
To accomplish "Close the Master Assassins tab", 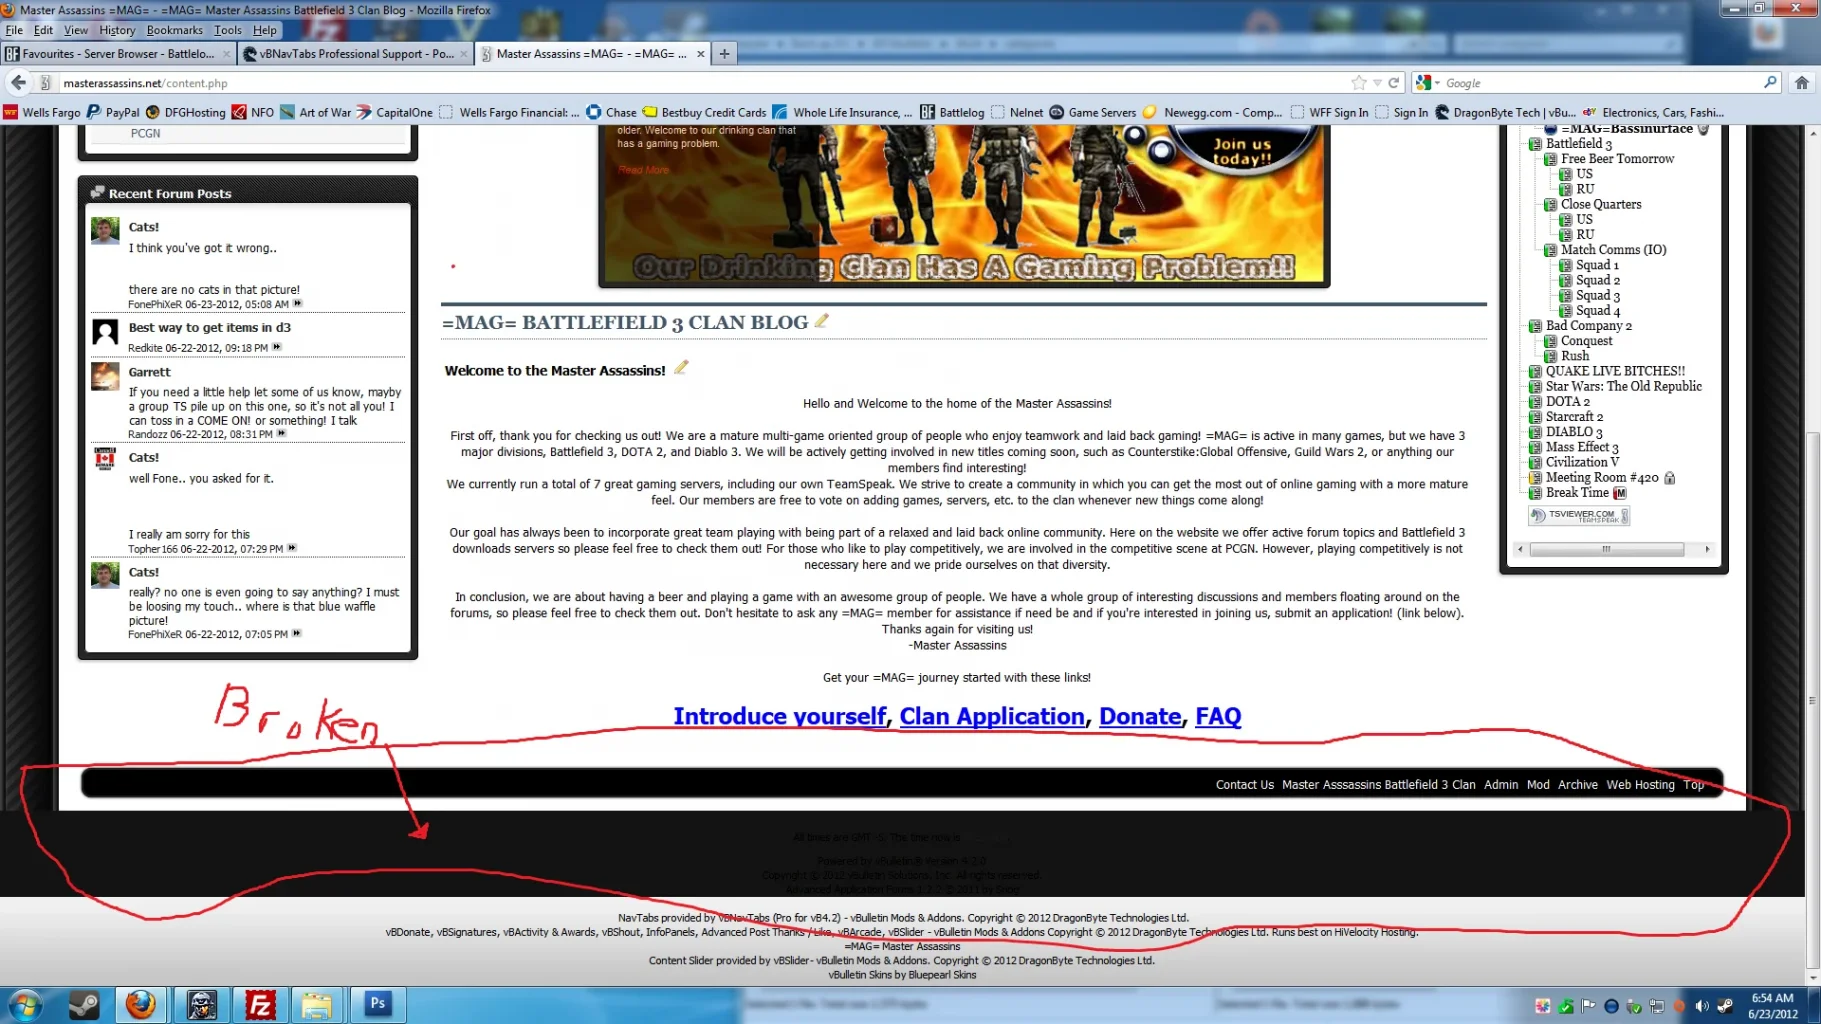I will coord(700,54).
